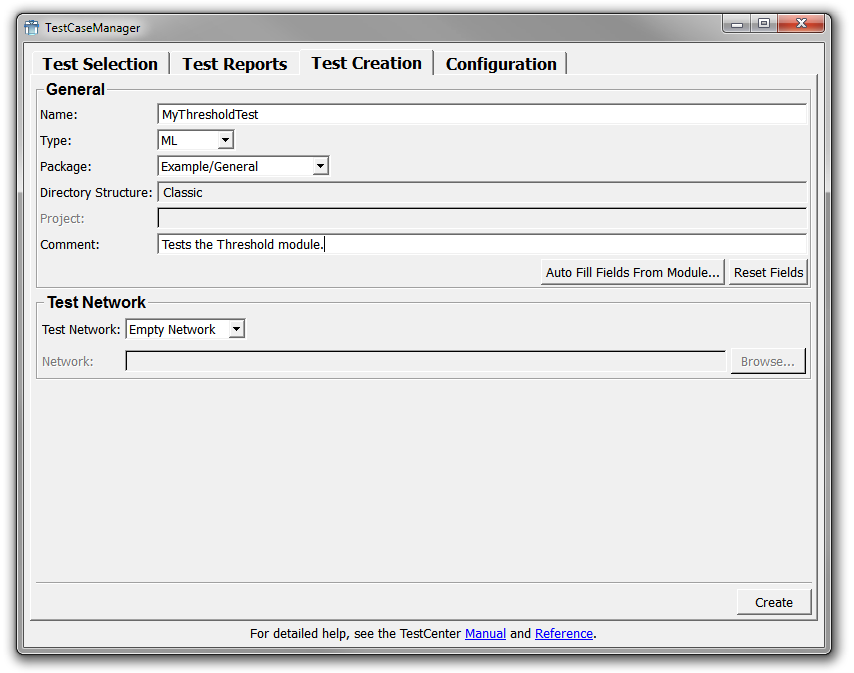Click the TestCaseManager title bar icon
The image size is (854, 673).
click(x=32, y=28)
